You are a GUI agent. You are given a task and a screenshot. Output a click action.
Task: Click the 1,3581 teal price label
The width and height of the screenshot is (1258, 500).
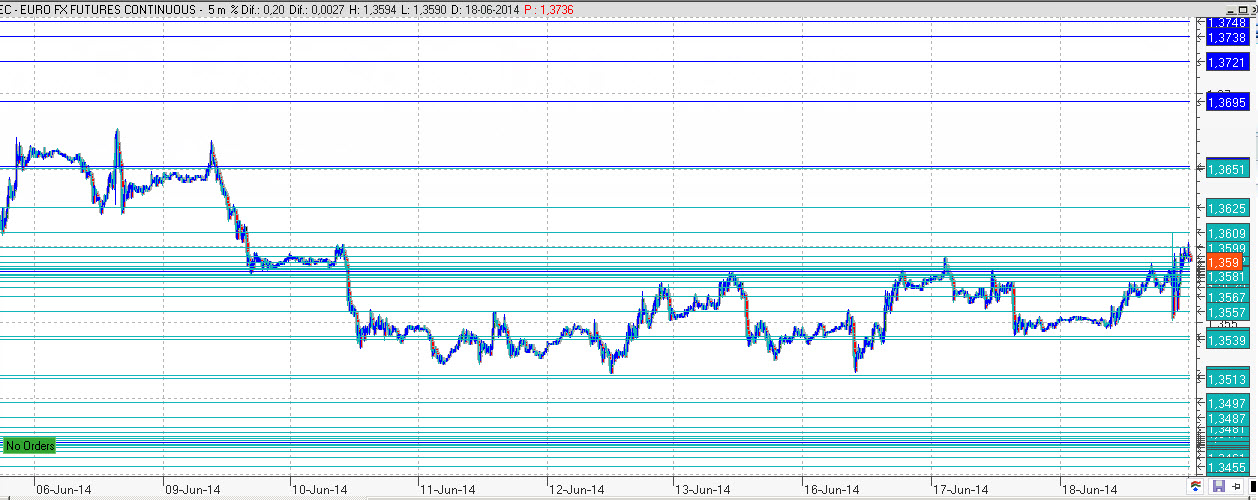pos(1228,277)
